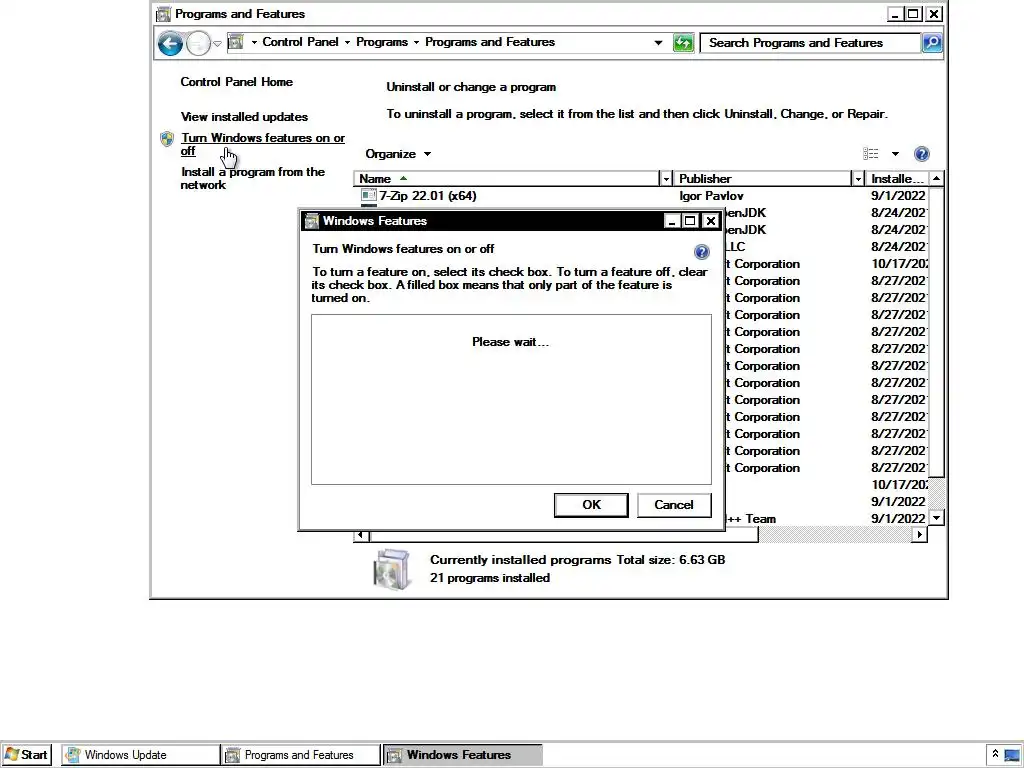This screenshot has height=768, width=1024.
Task: Sort by the Name column header
Action: (x=507, y=179)
